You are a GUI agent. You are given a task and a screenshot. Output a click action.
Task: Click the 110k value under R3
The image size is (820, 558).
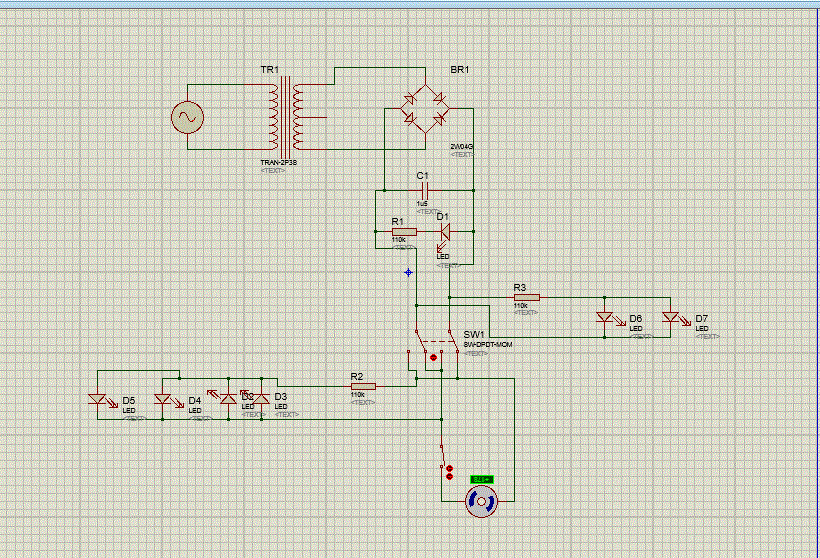520,305
